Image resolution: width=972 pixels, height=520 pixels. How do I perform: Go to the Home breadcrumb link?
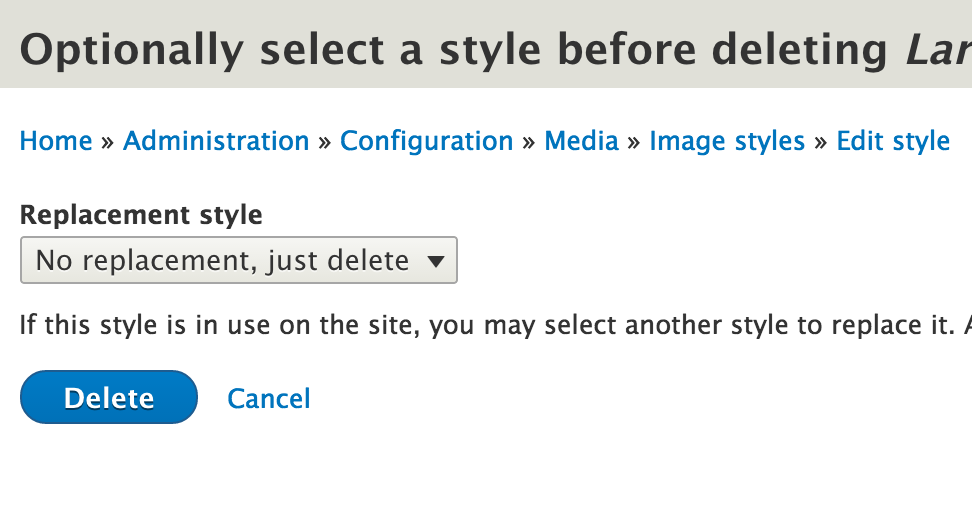(56, 141)
